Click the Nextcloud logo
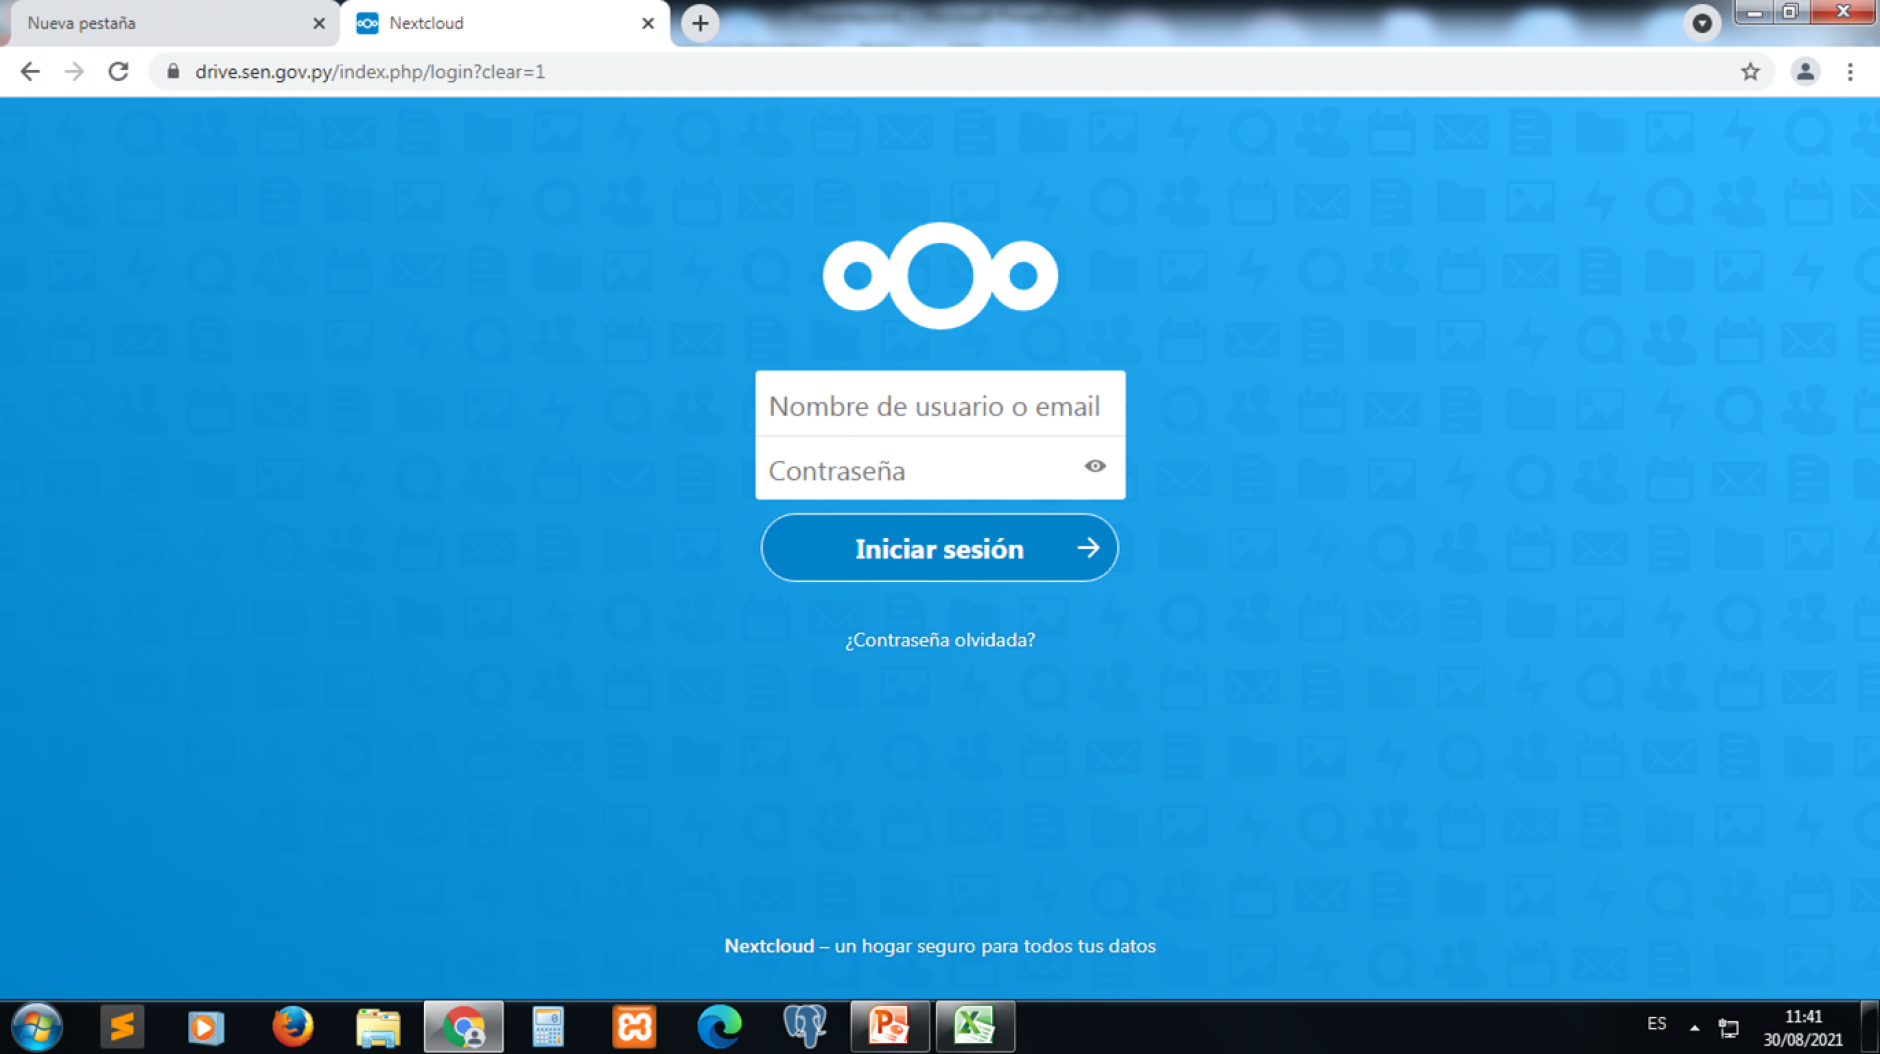The image size is (1880, 1054). (940, 275)
